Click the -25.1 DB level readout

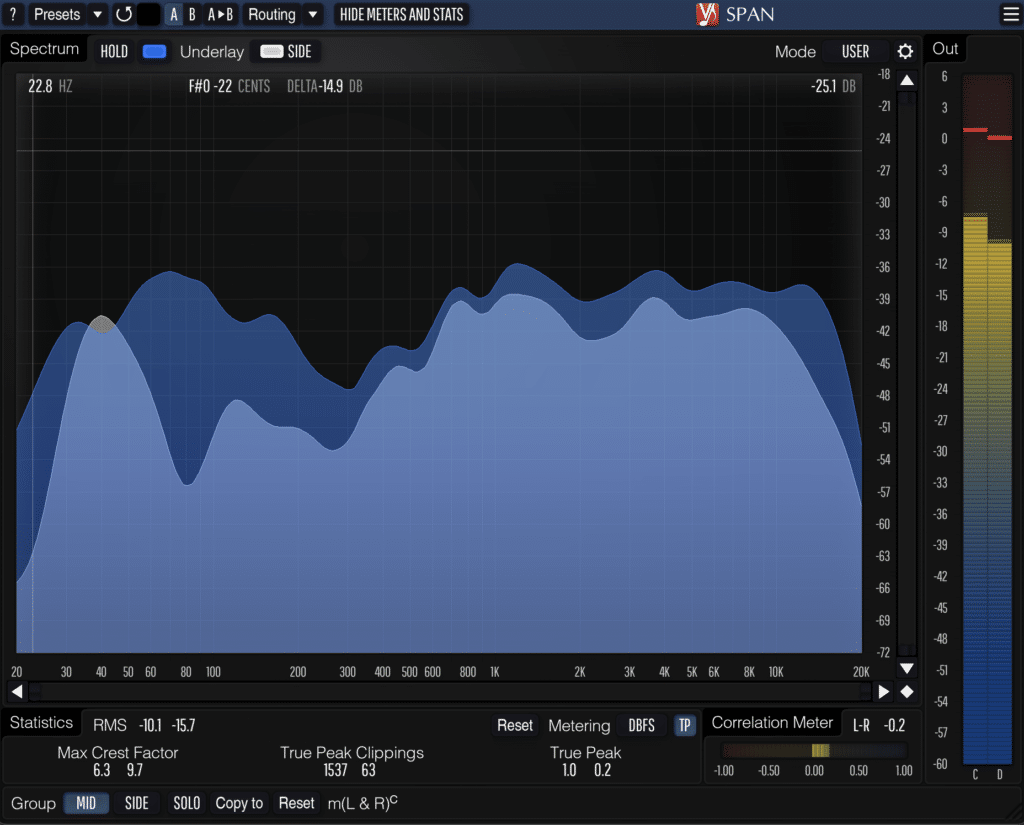(833, 86)
